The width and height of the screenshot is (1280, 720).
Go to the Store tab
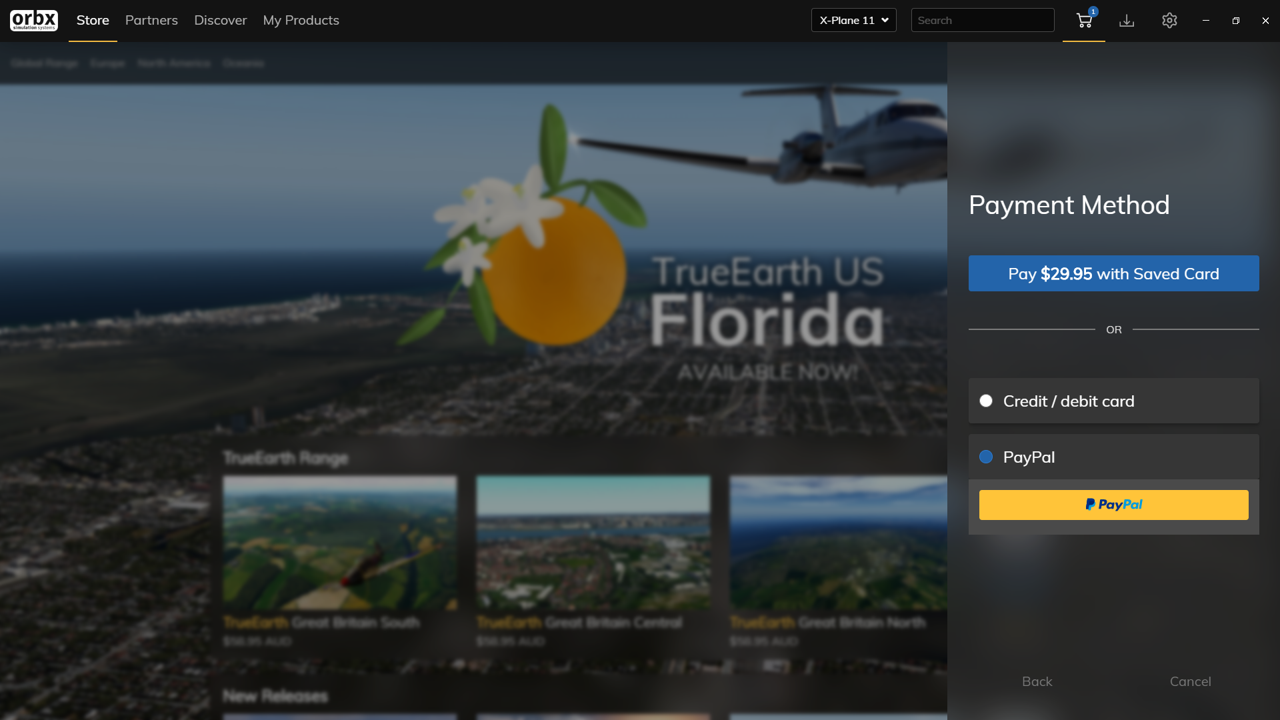pyautogui.click(x=93, y=20)
